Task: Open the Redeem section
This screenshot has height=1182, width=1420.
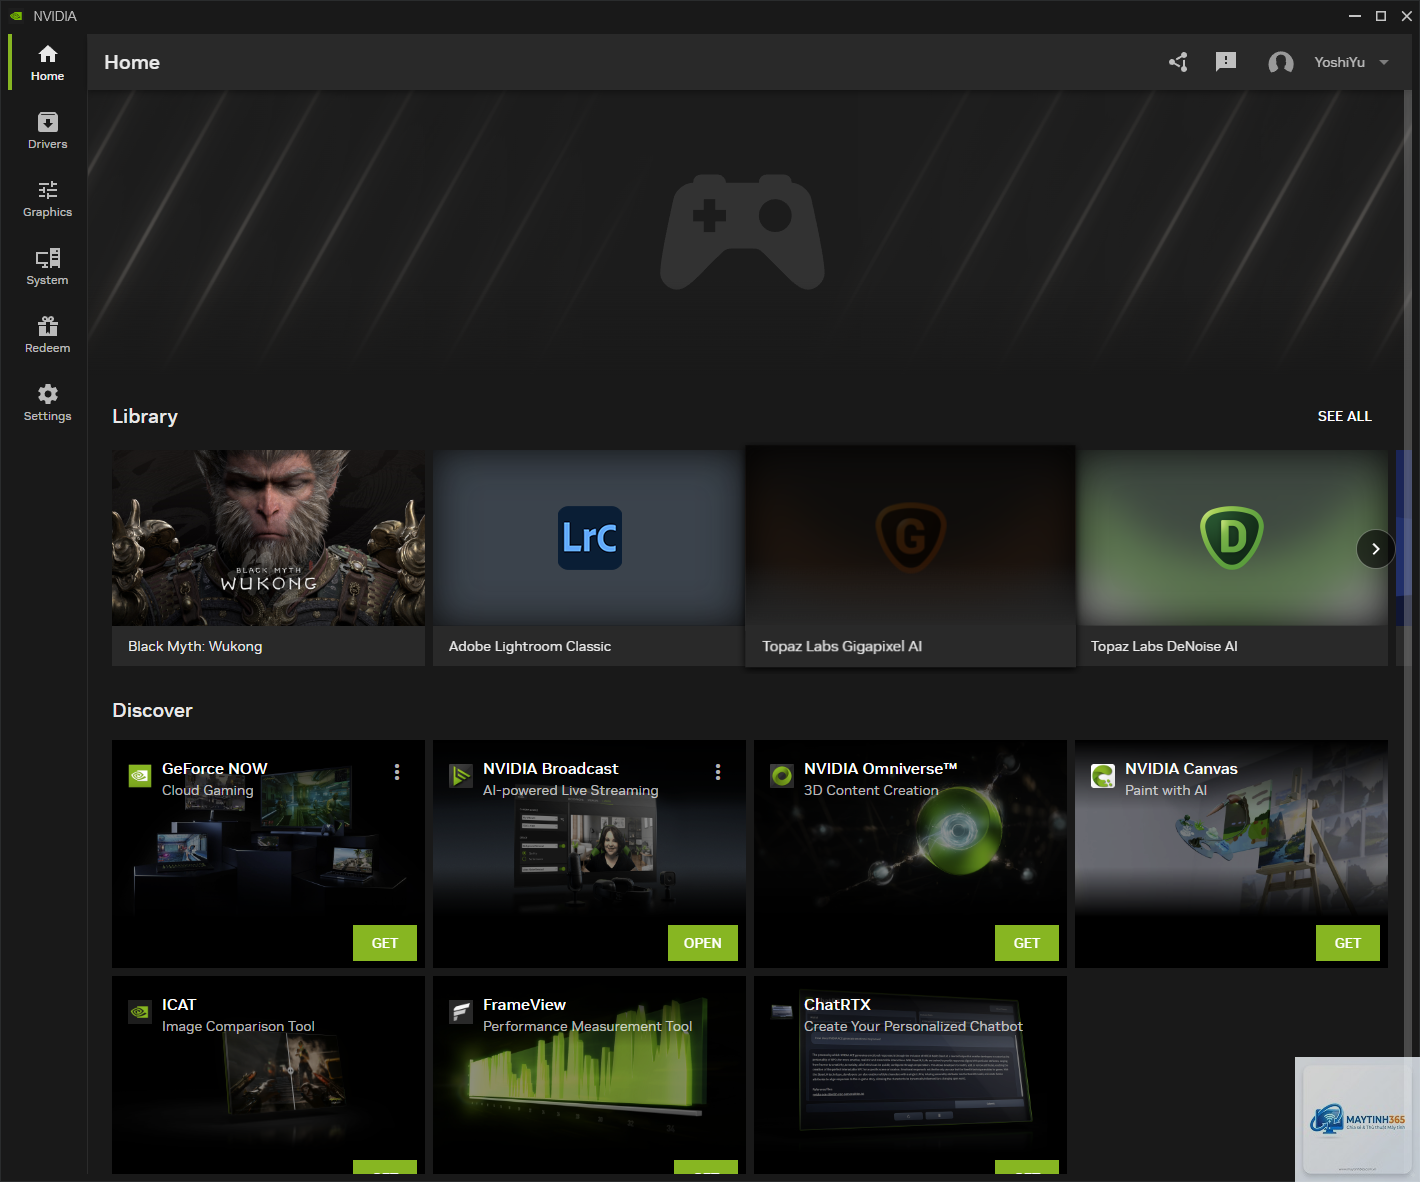Action: pos(47,334)
